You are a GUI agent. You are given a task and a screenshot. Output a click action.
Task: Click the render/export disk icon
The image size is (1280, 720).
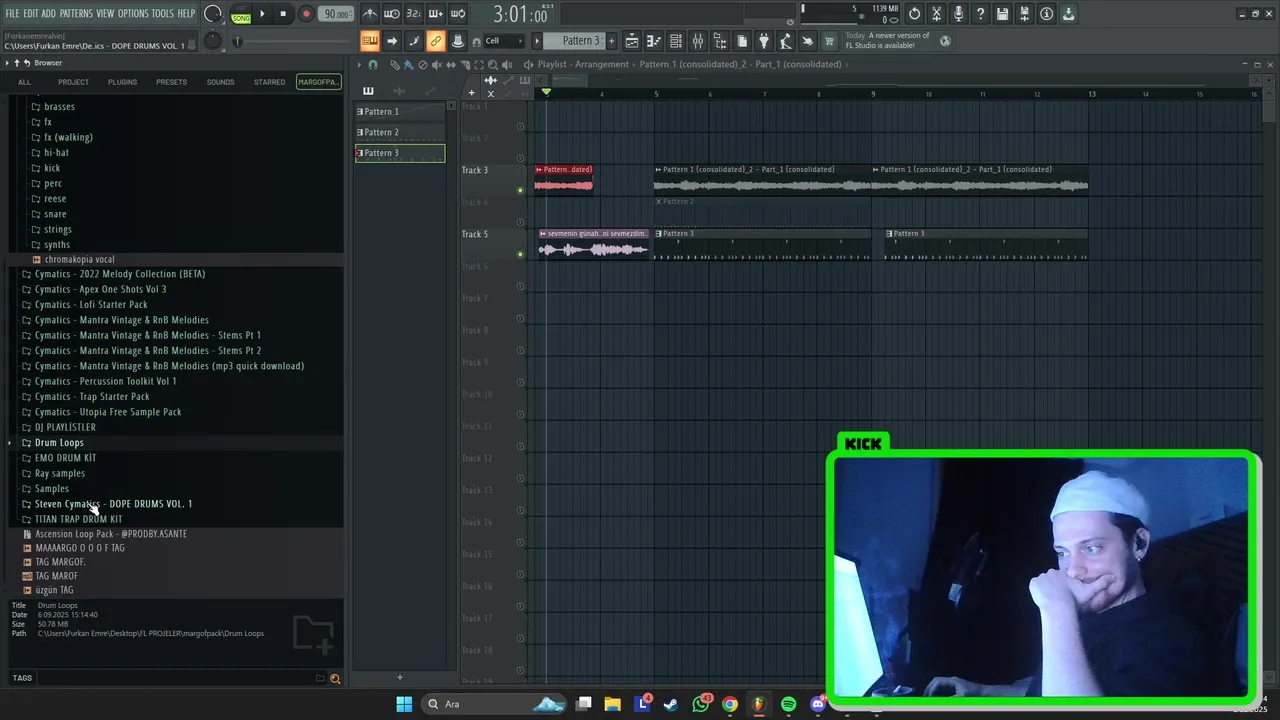(x=1024, y=14)
